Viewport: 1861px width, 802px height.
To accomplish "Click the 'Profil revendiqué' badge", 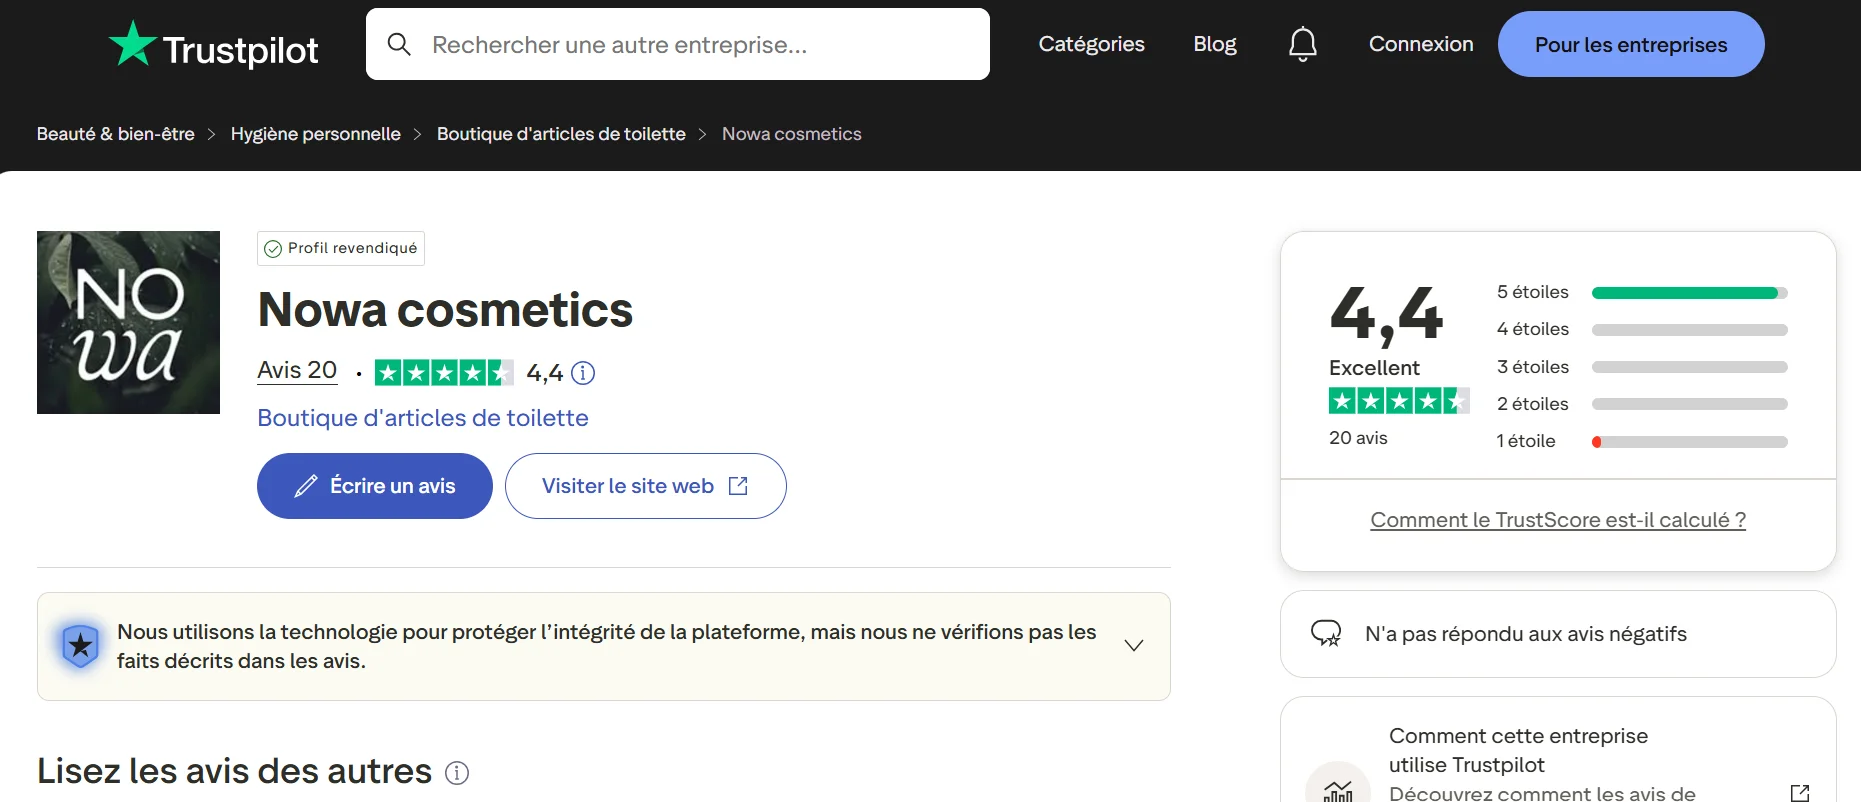I will pyautogui.click(x=341, y=248).
